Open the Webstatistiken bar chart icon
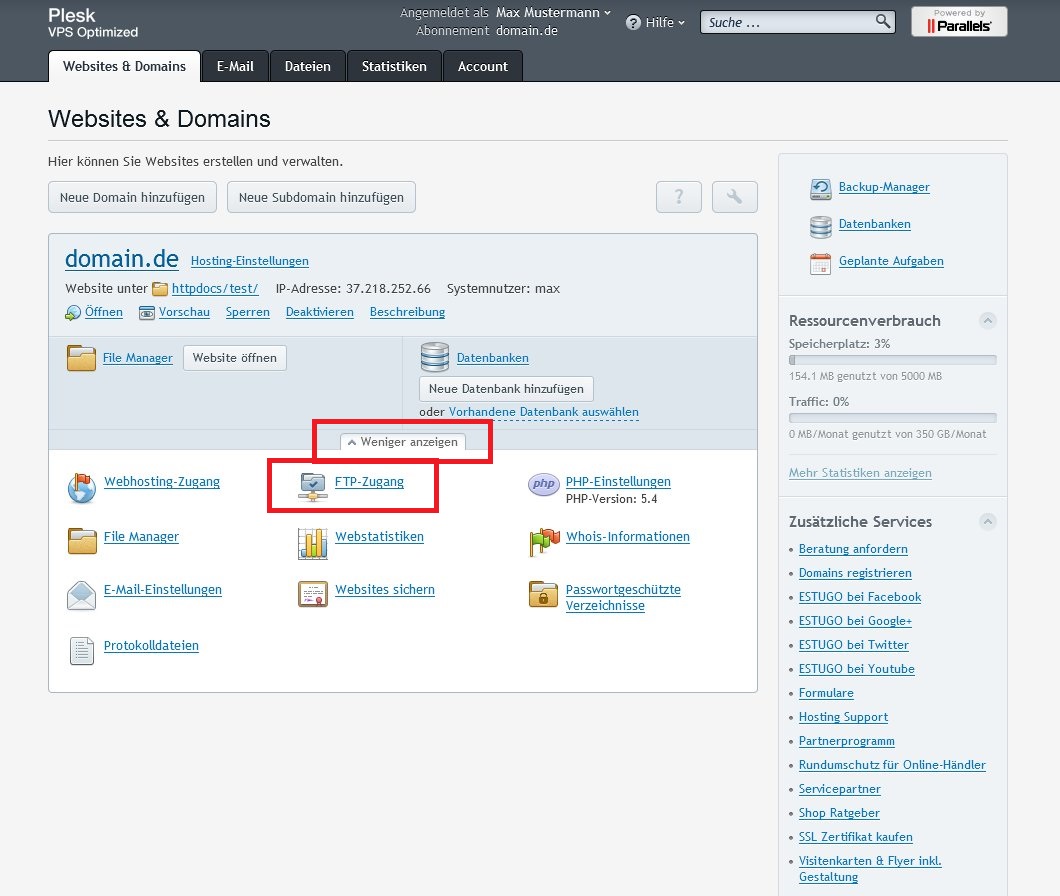The width and height of the screenshot is (1060, 896). point(312,542)
